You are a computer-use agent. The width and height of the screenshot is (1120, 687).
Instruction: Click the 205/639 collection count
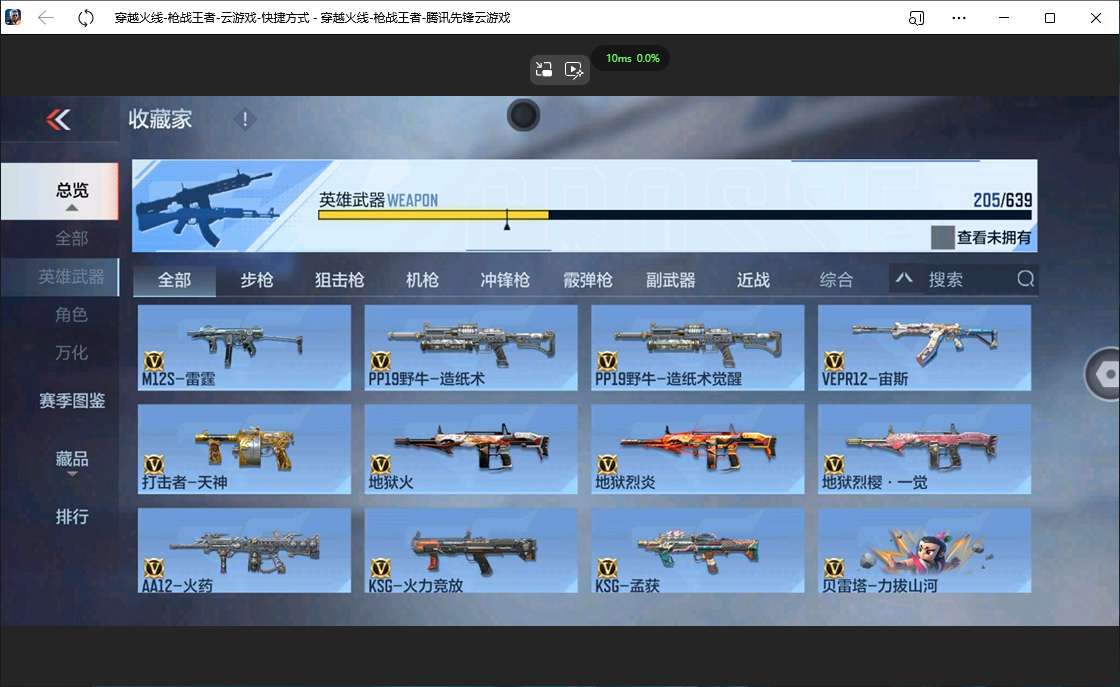coord(1002,200)
